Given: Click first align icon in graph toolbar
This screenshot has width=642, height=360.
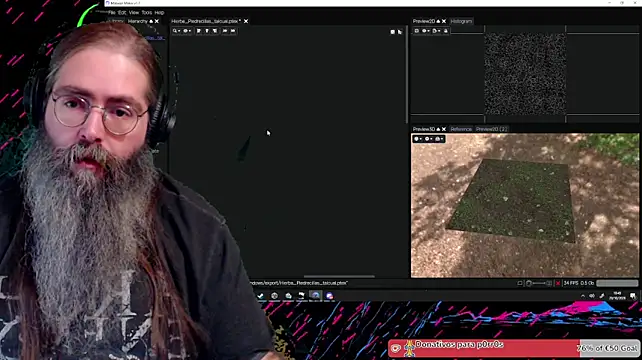Looking at the screenshot, I should (x=199, y=31).
